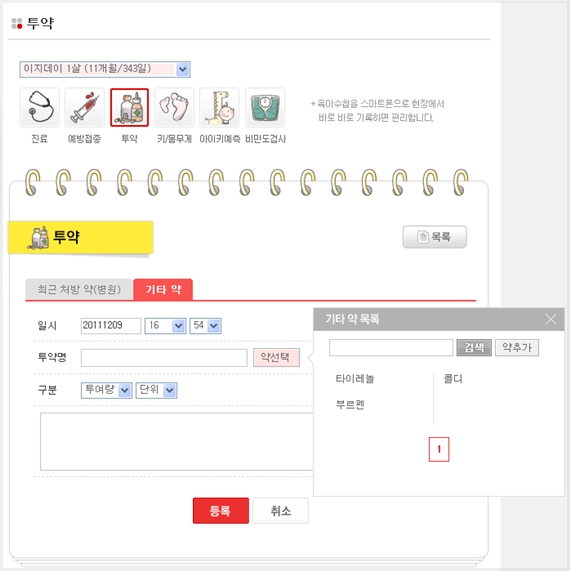The width and height of the screenshot is (570, 571).
Task: Click the red 등록 button
Action: (x=221, y=511)
